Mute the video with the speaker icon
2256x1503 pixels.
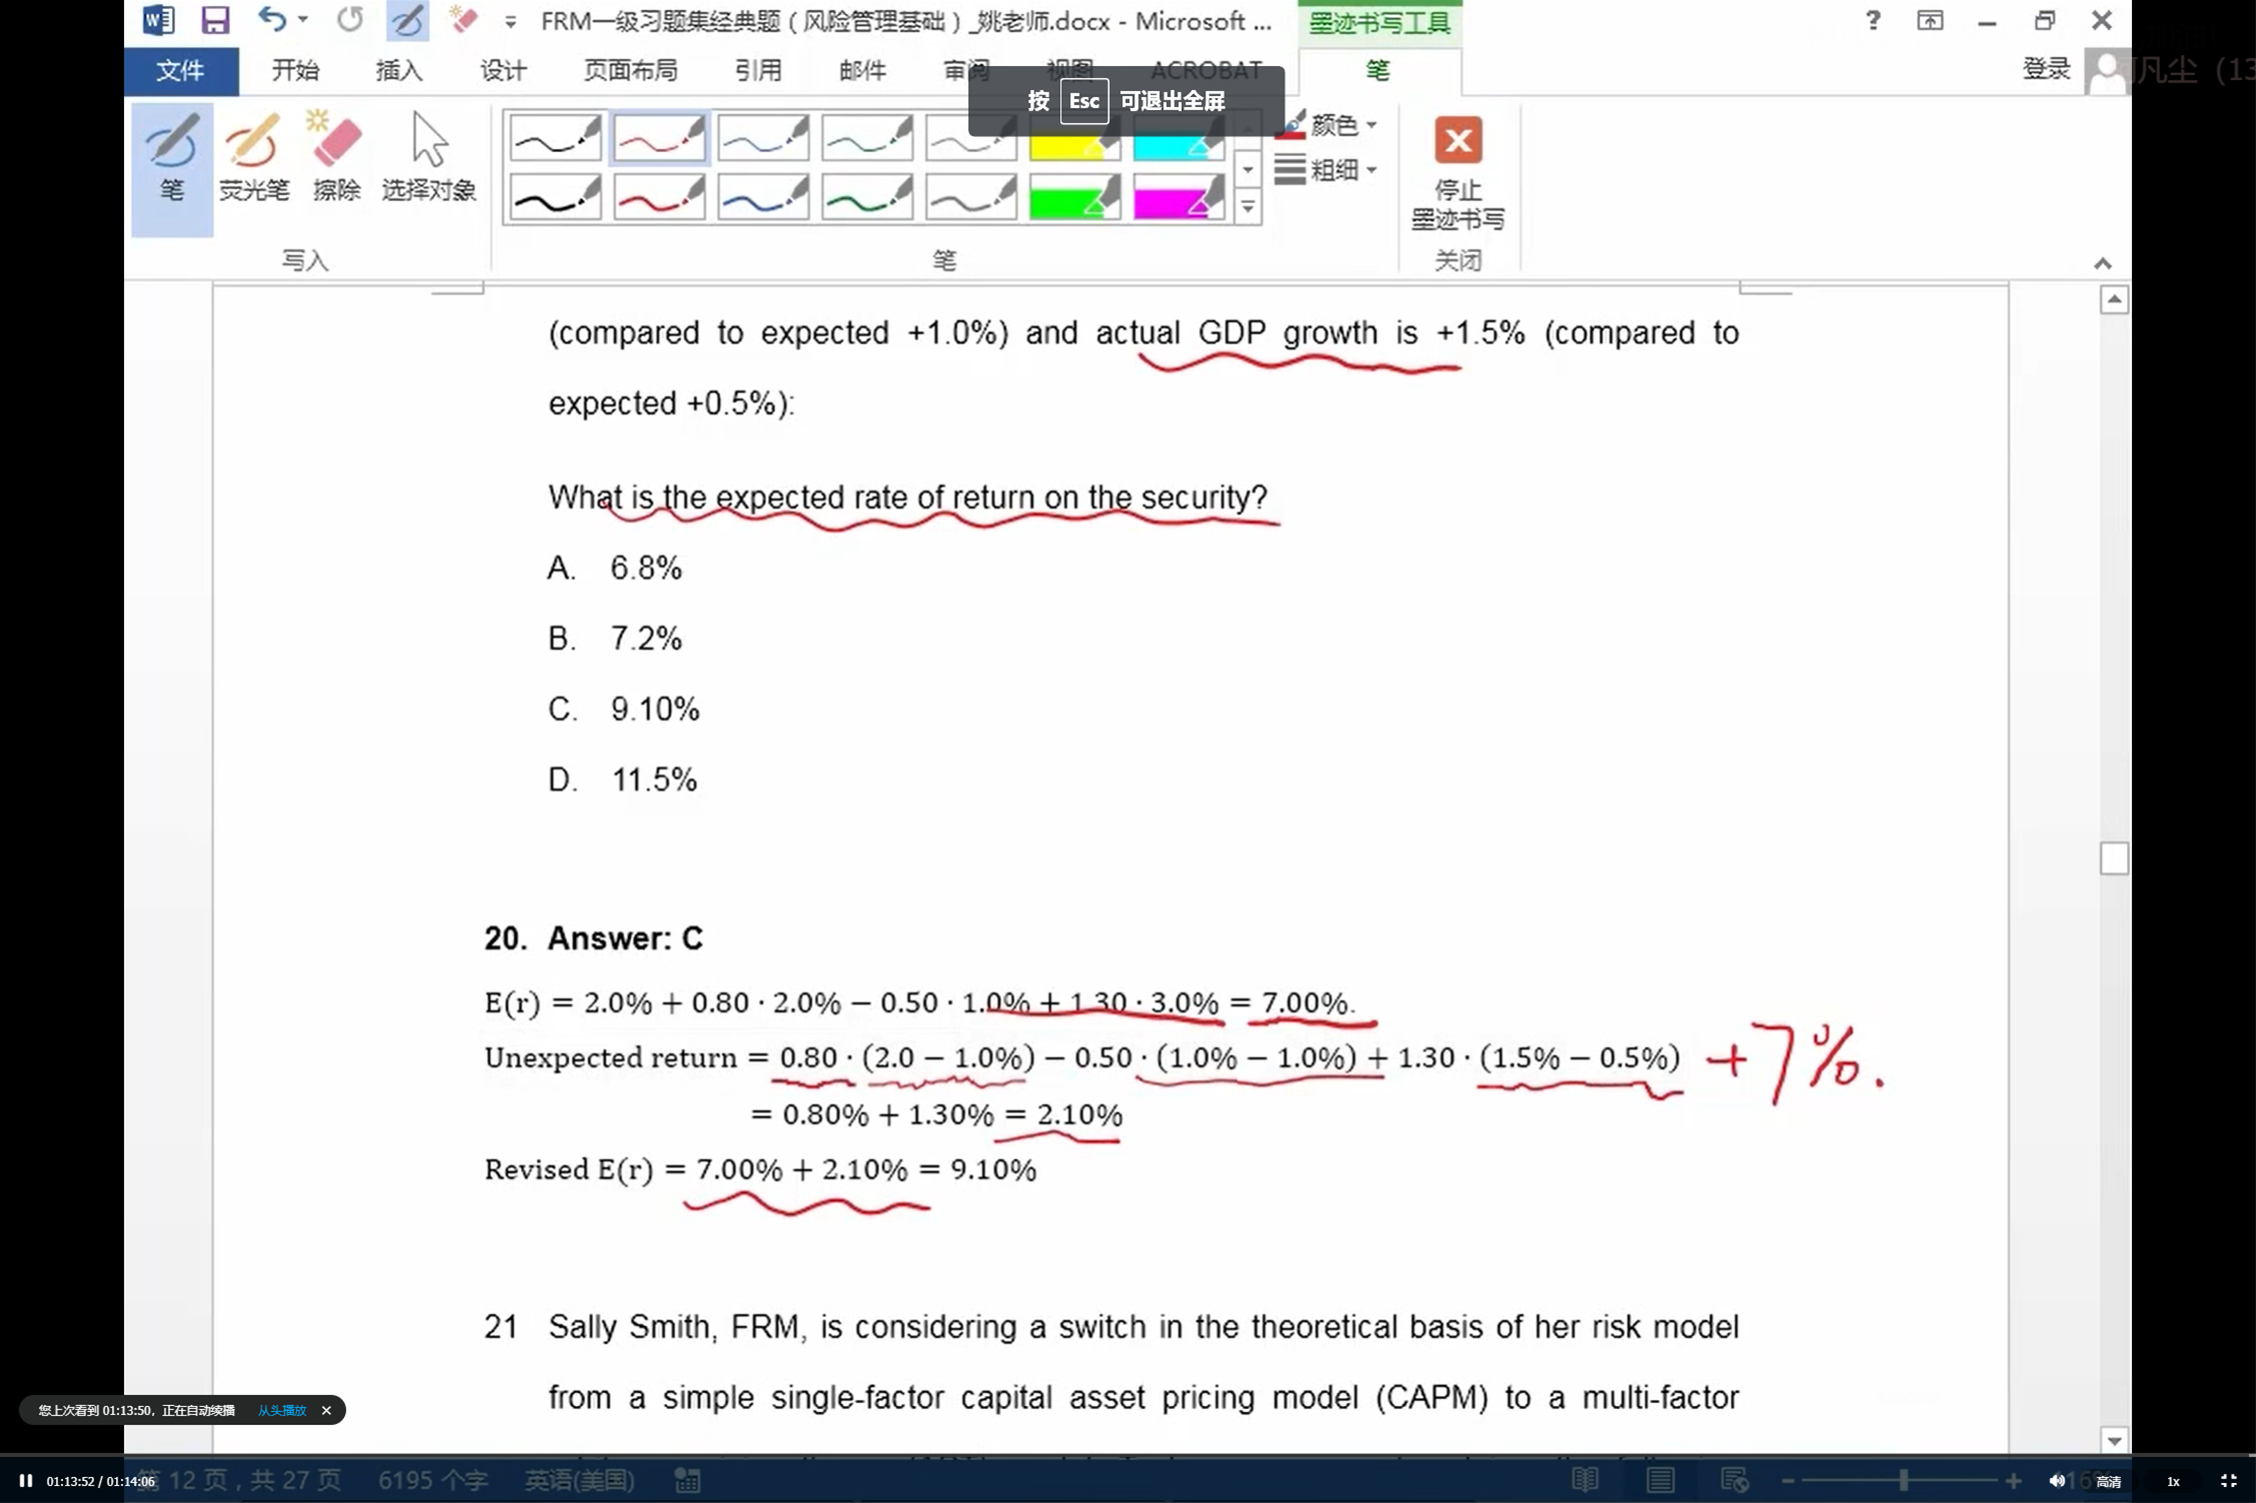[x=2056, y=1481]
